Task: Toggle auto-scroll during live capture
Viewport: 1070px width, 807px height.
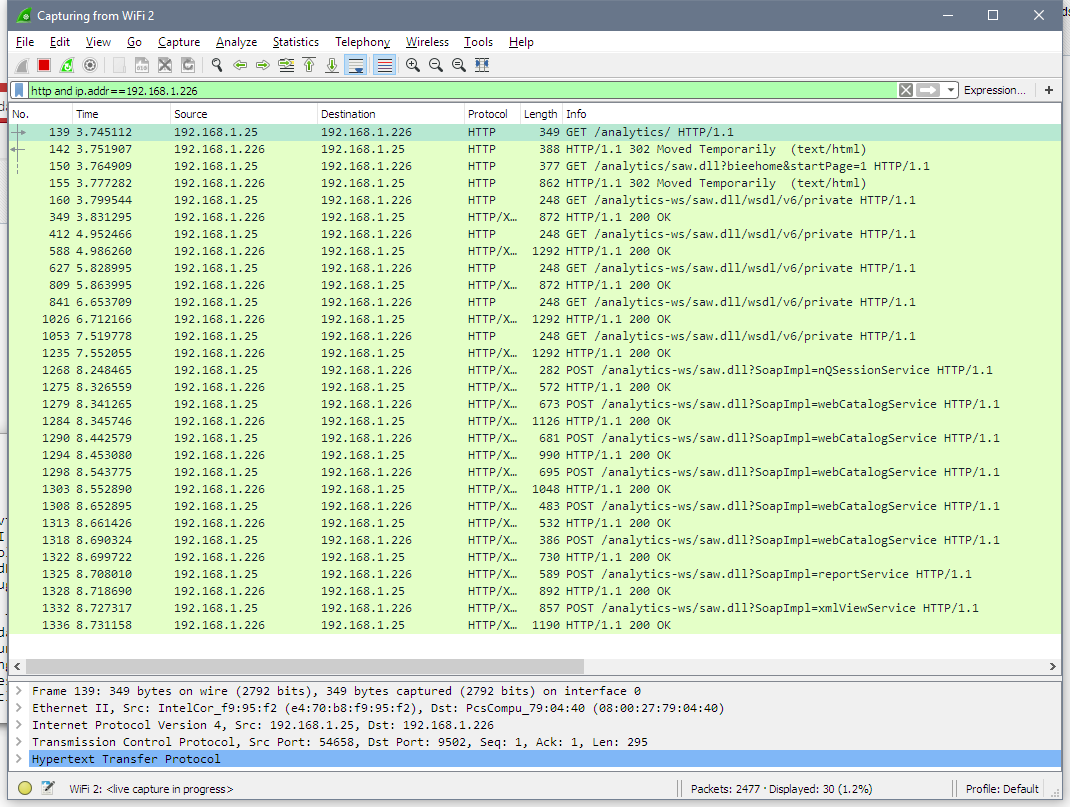Action: click(355, 65)
